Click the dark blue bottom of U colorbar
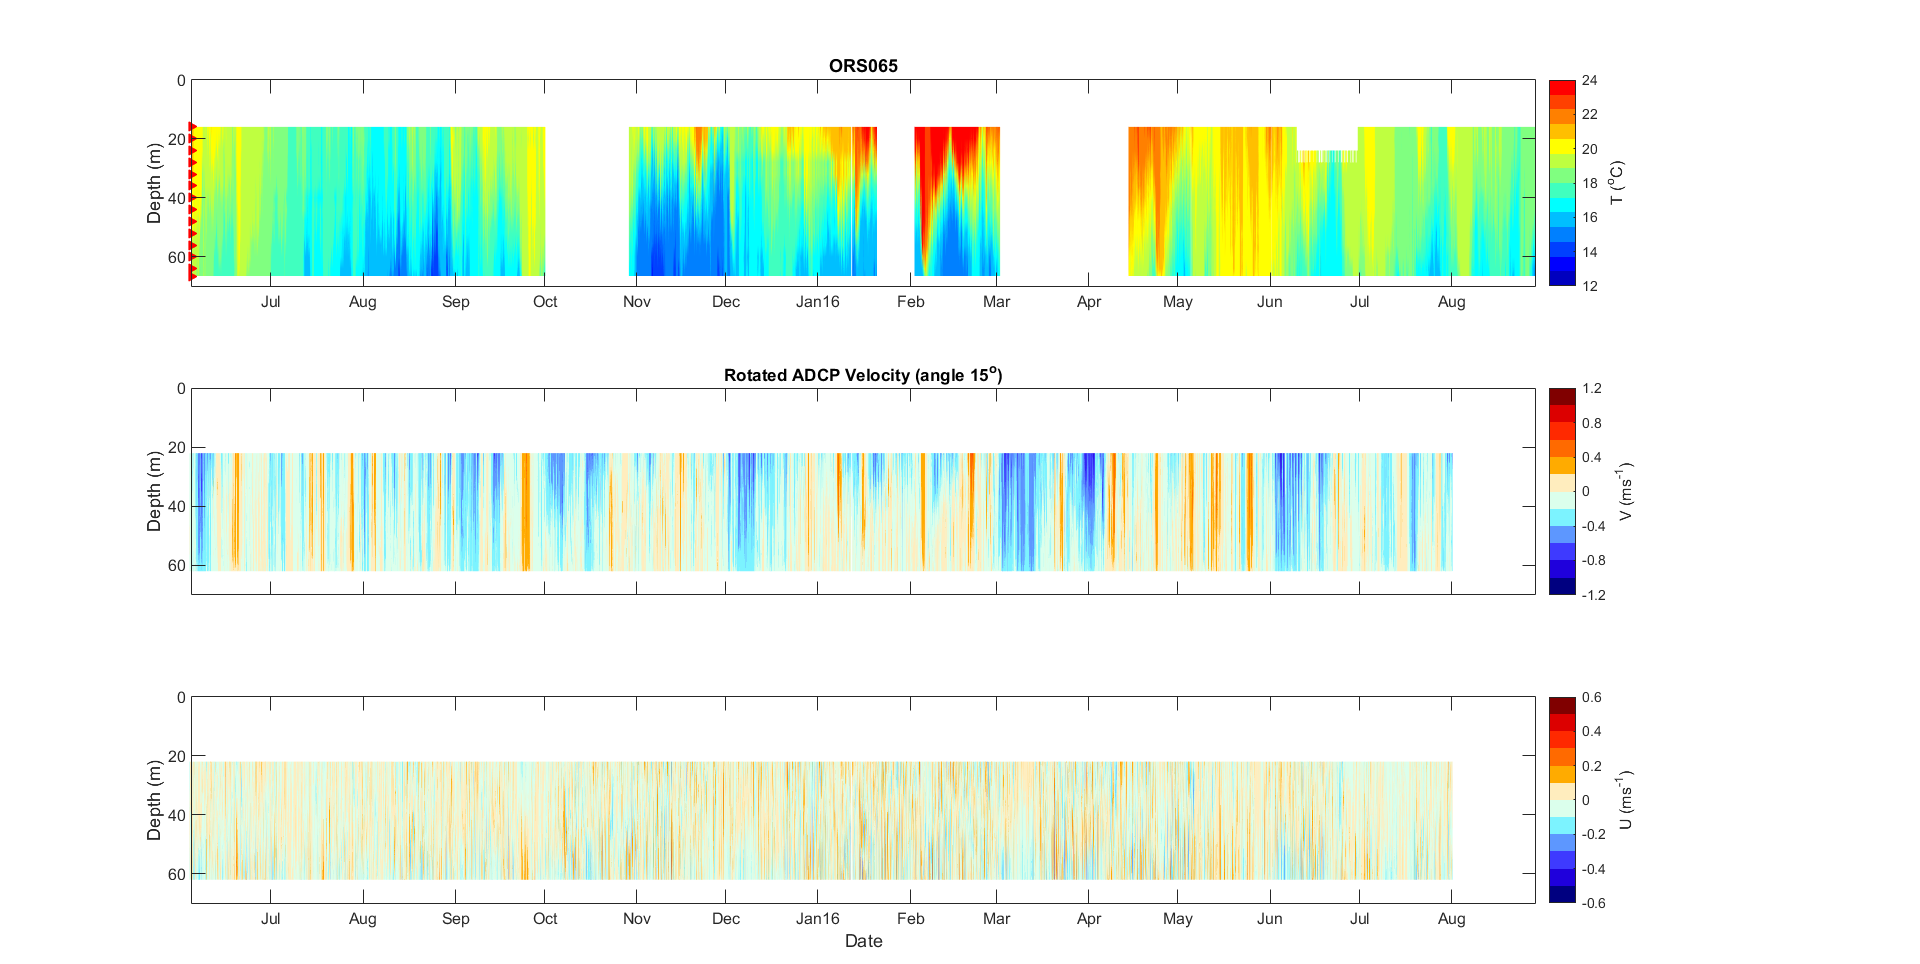 [1561, 895]
